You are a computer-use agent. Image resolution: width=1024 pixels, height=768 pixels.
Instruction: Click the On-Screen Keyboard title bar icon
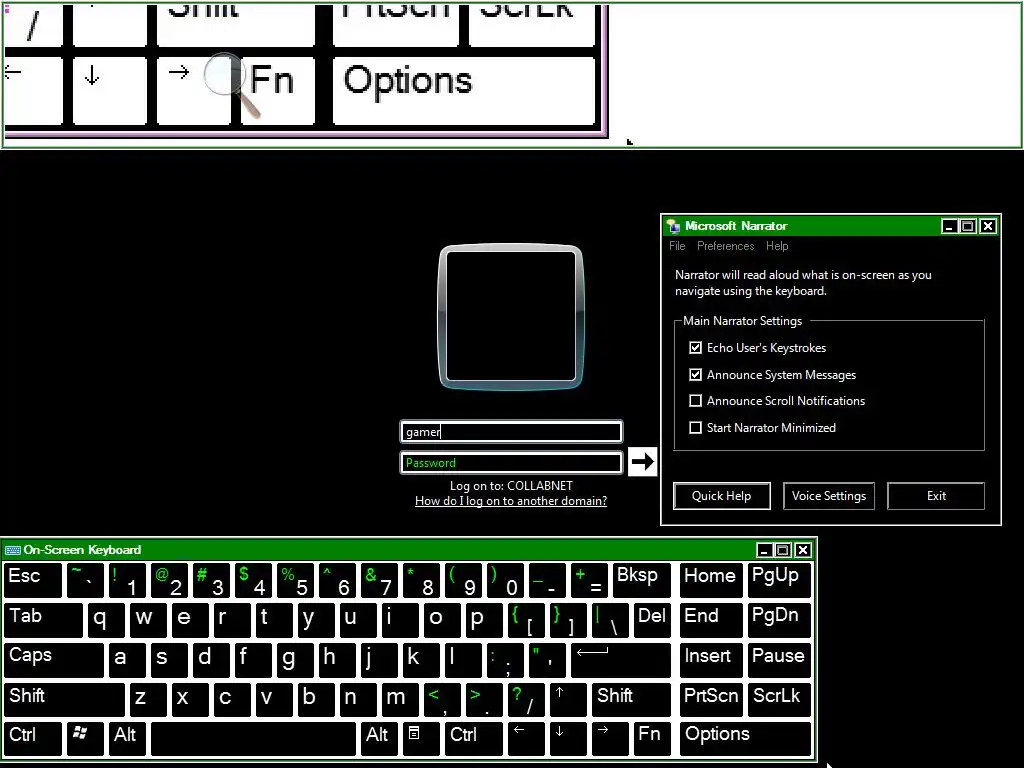pos(12,550)
